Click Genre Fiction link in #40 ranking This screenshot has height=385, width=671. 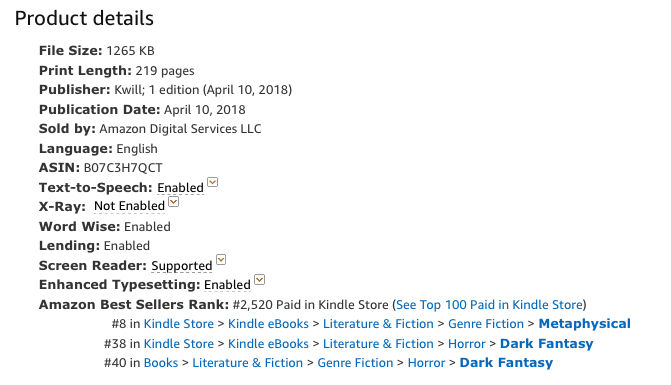tap(355, 363)
